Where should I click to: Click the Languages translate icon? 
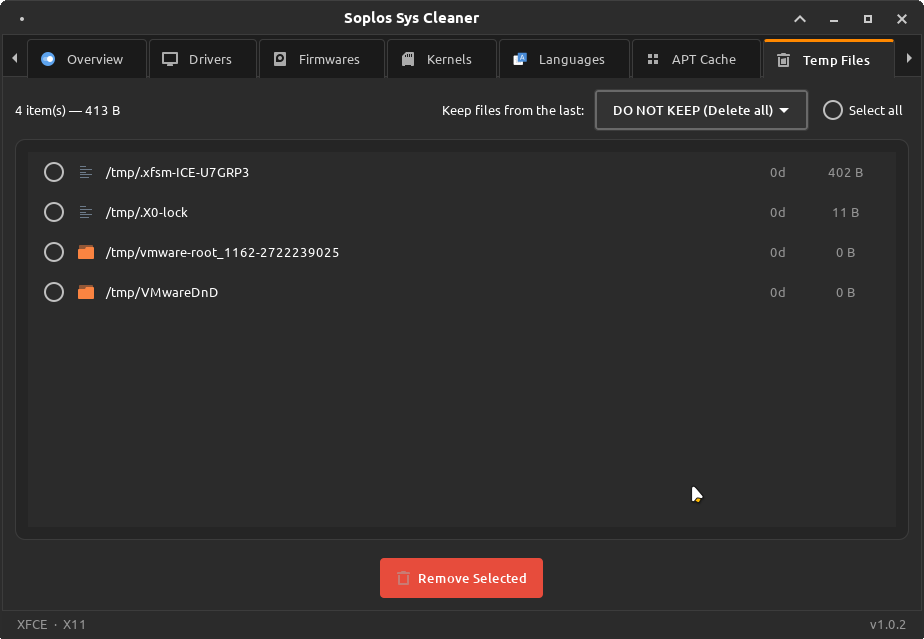520,59
